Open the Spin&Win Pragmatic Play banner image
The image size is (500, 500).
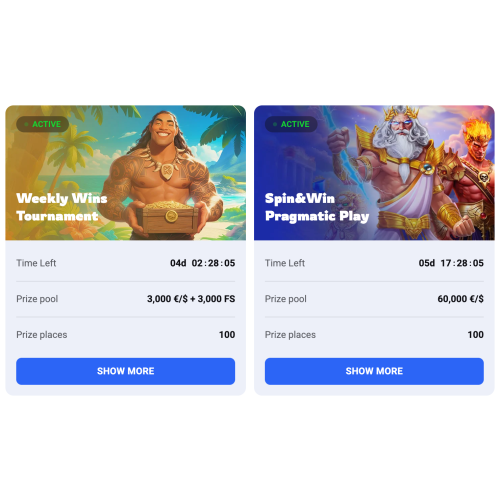click(x=374, y=173)
